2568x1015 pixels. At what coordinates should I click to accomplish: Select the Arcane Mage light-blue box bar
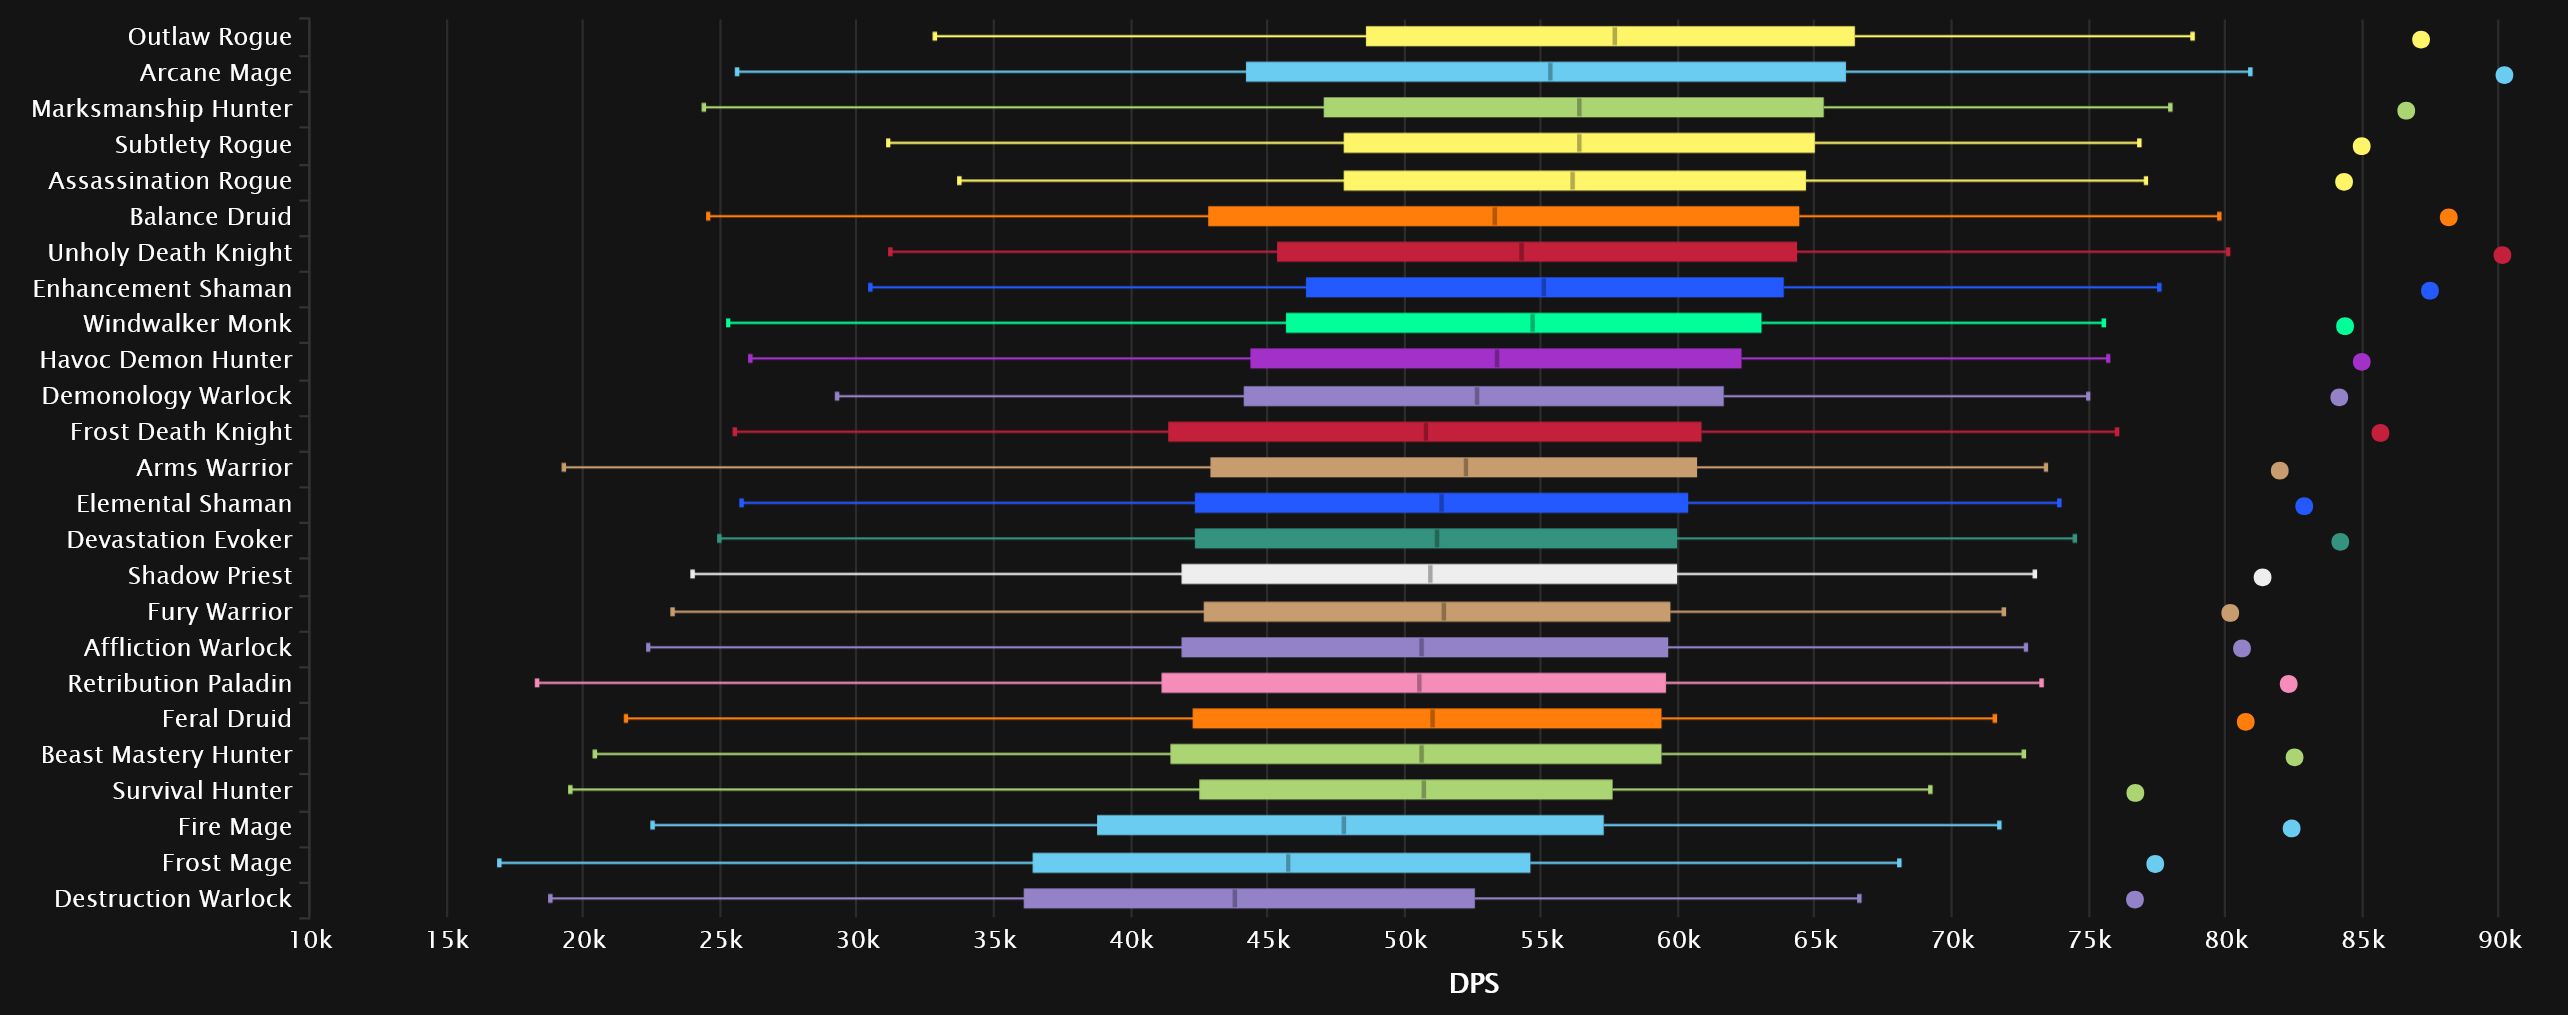click(x=1545, y=72)
